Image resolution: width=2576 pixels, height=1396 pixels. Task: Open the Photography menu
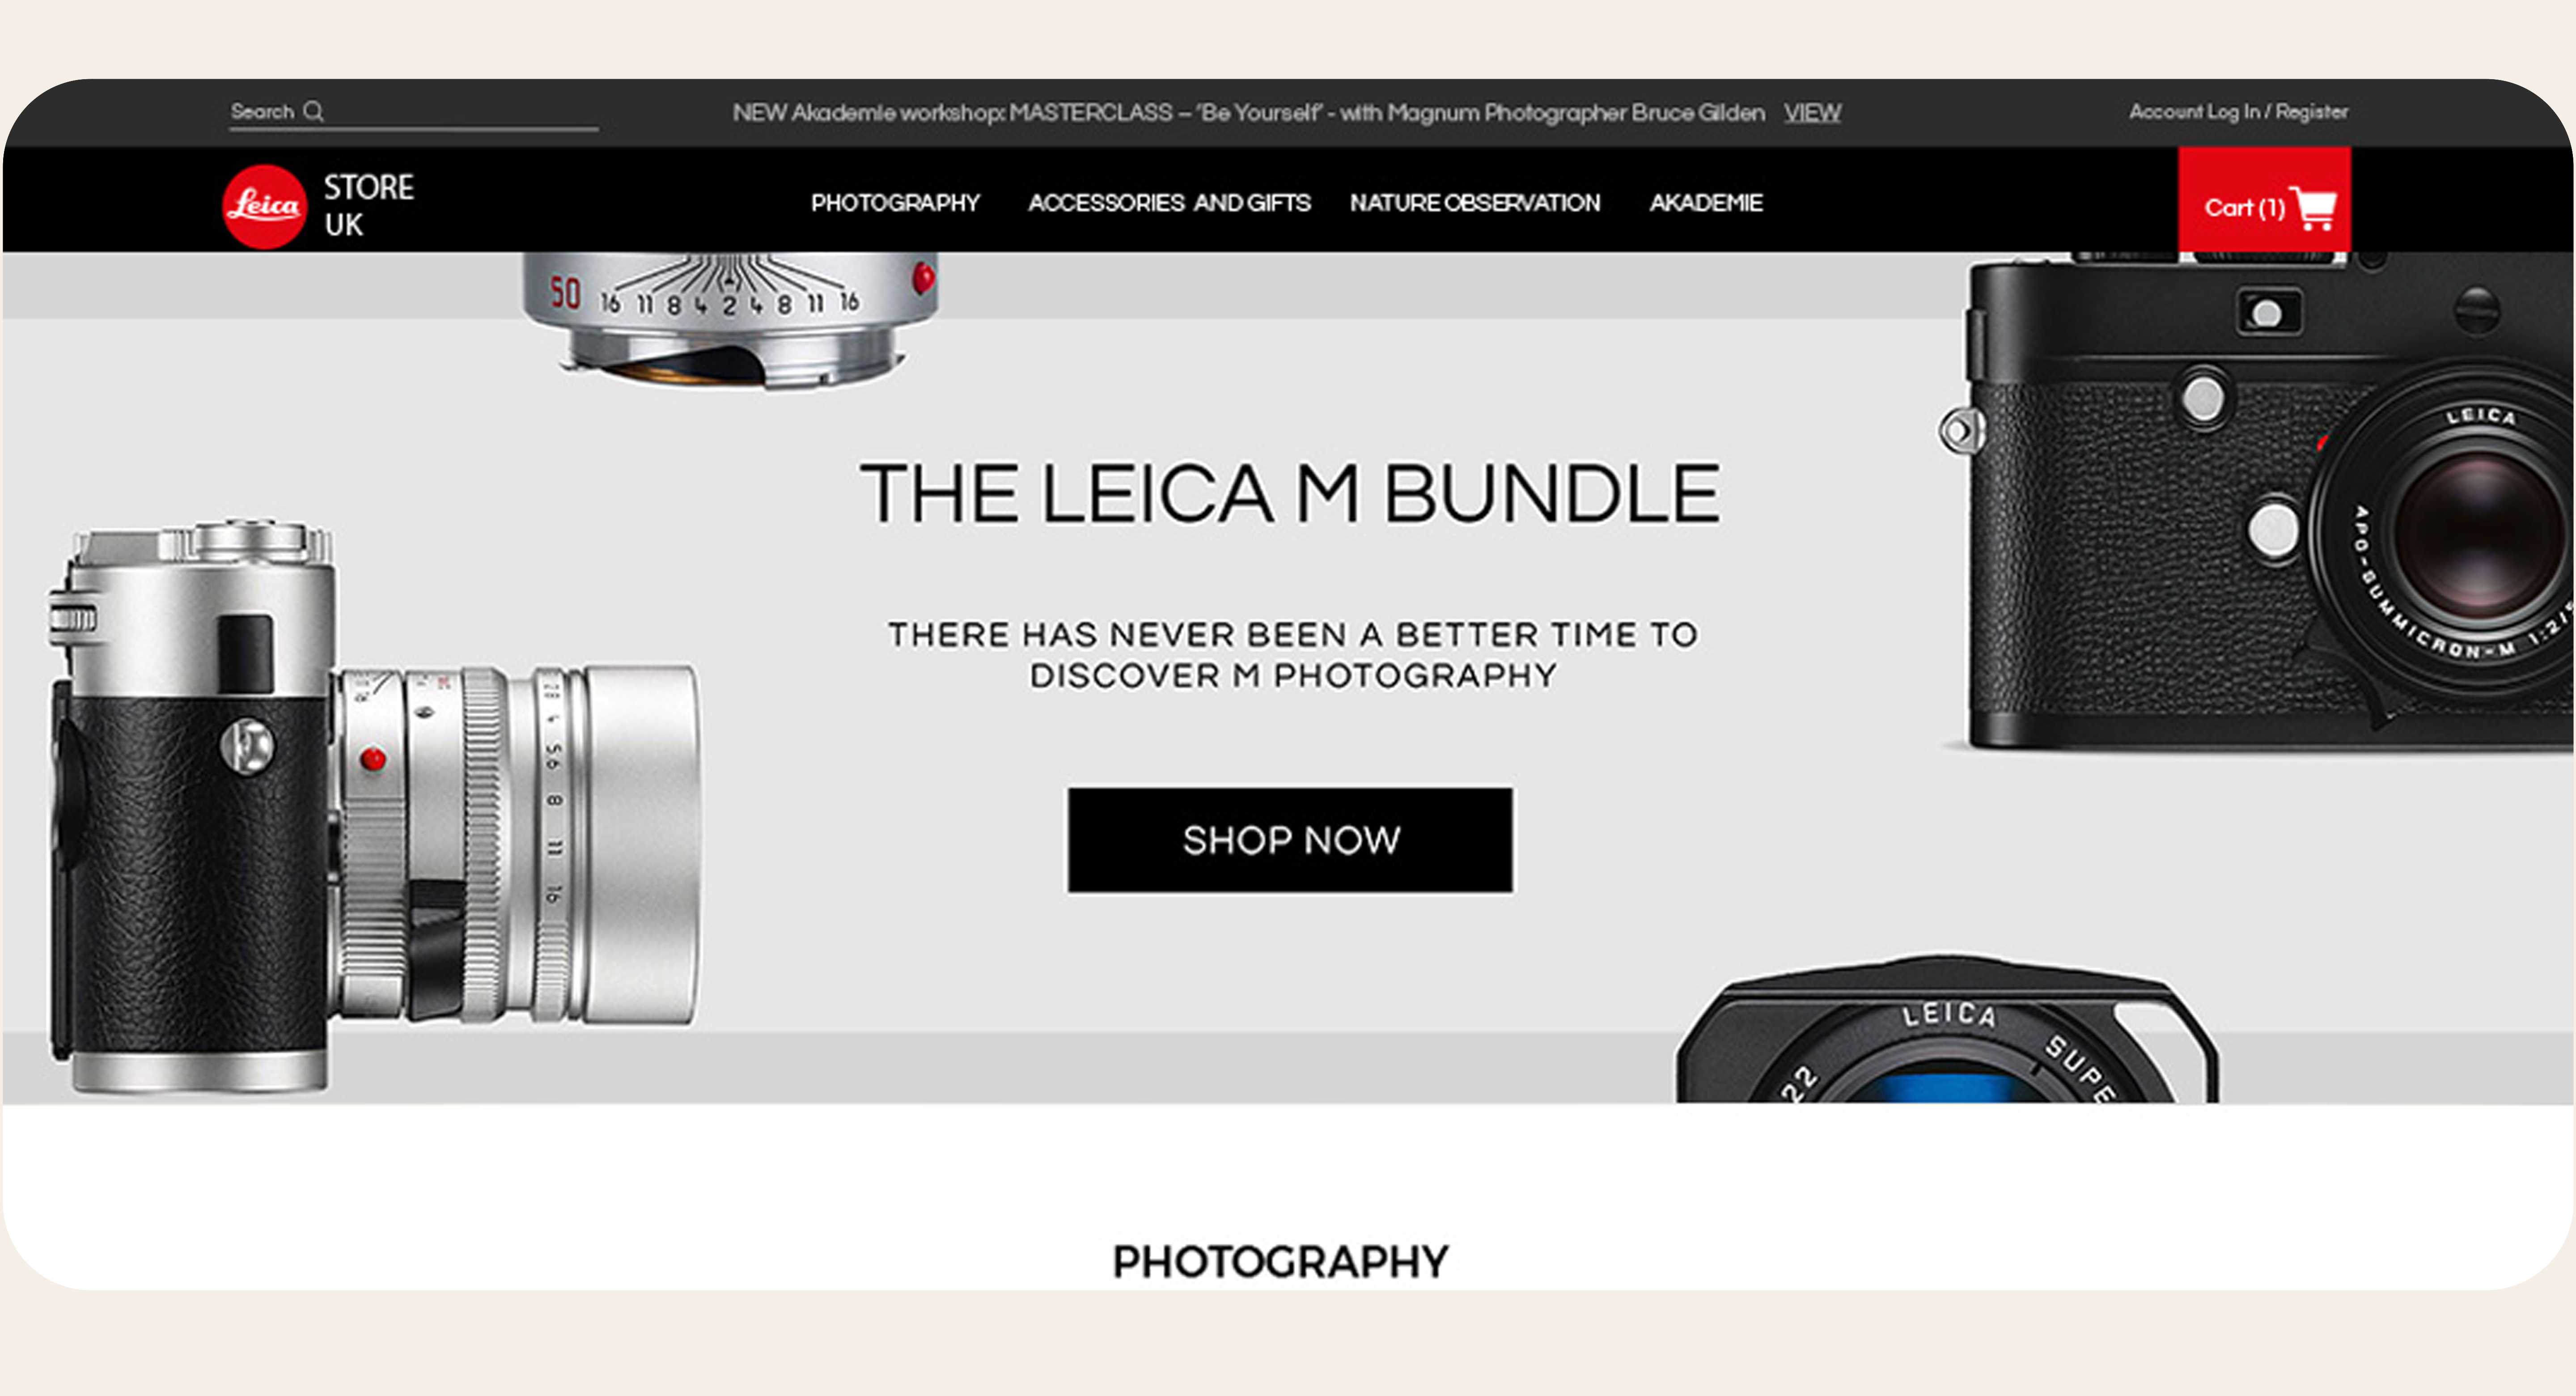895,203
